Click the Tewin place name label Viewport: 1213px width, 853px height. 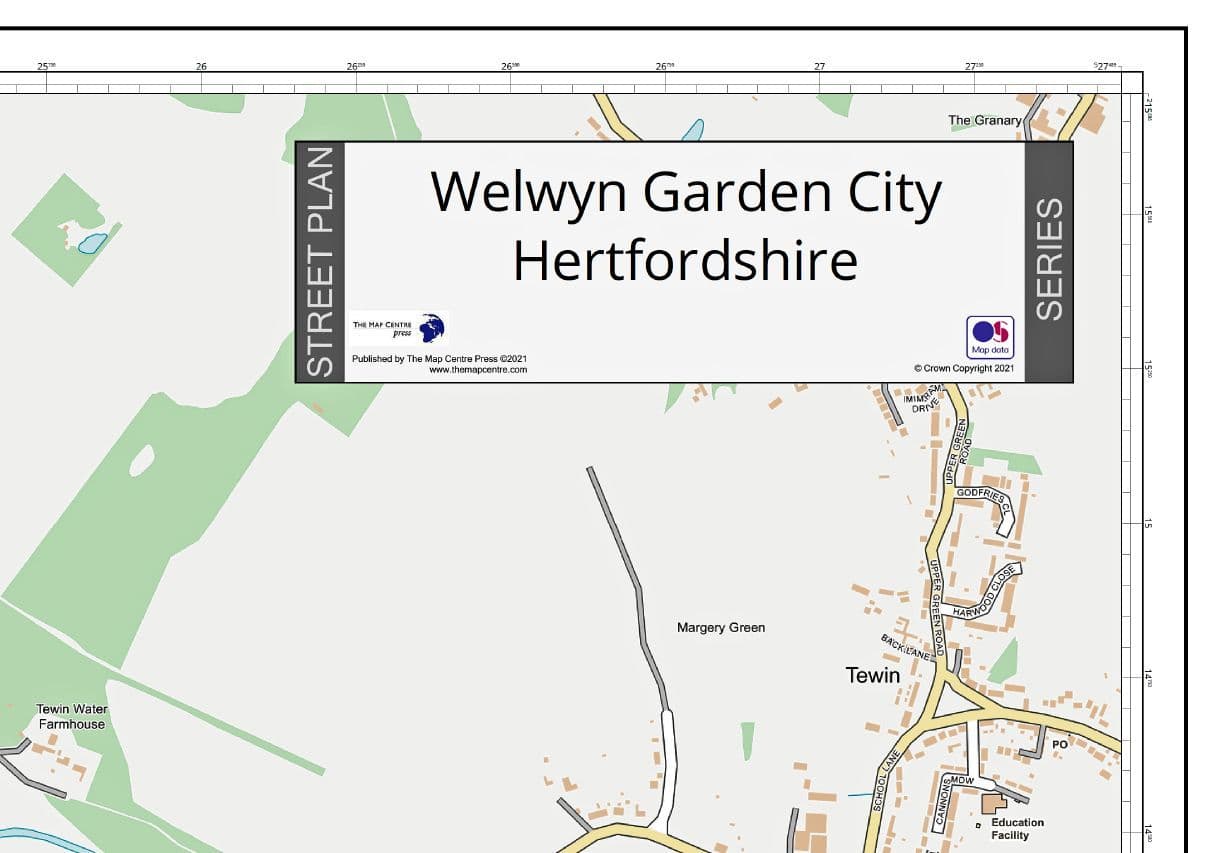tap(872, 676)
